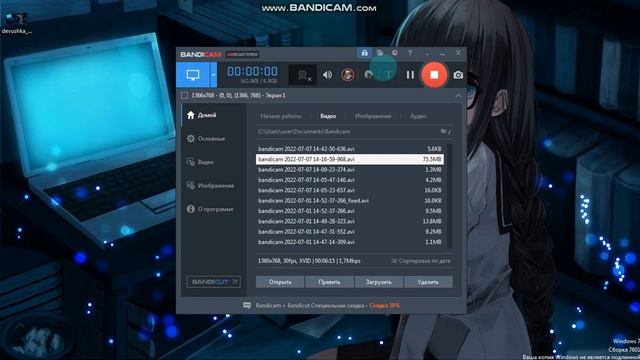
Task: Collapse the panel with the chevron arrow
Action: pos(458,96)
